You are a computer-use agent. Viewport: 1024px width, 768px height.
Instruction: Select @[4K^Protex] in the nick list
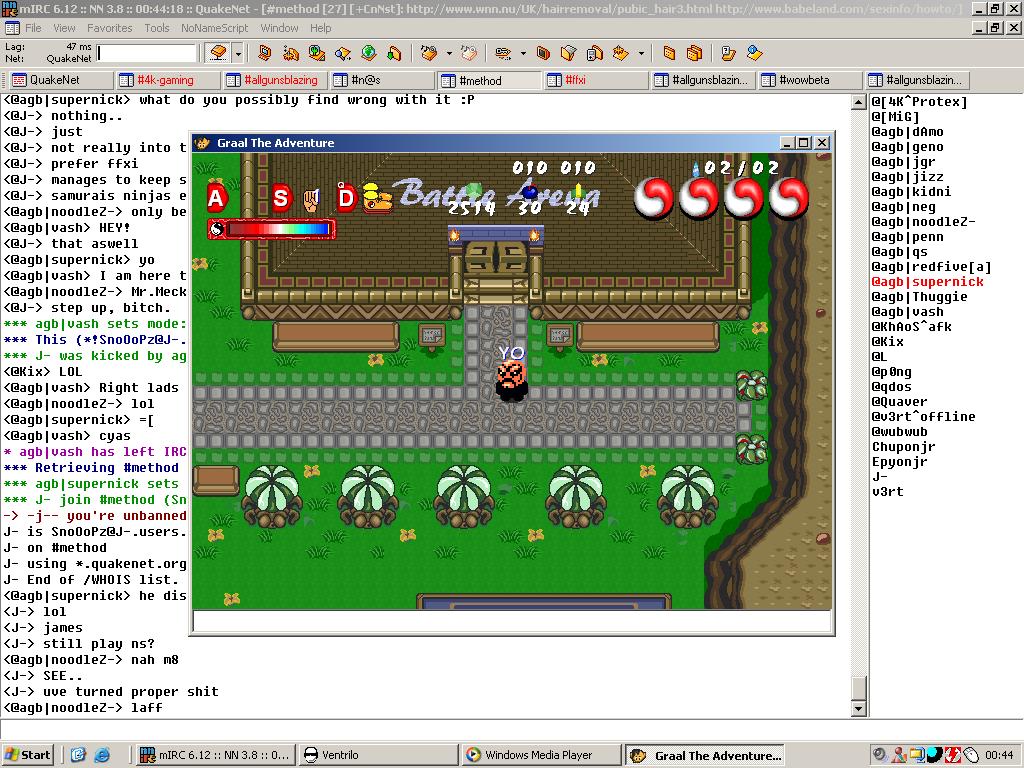coord(920,101)
